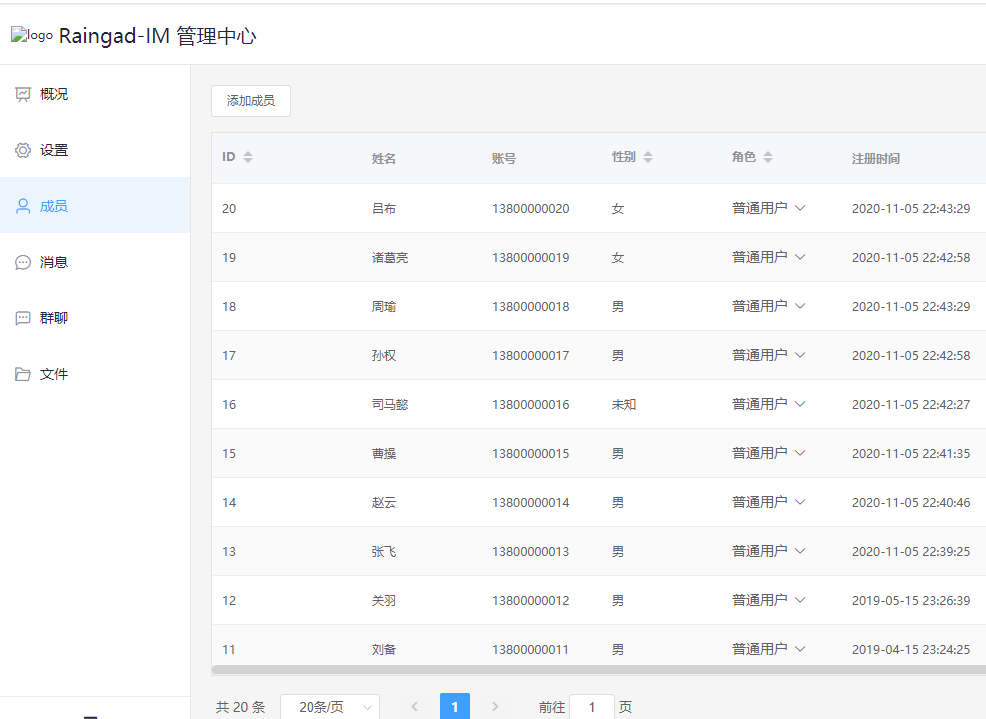The height and width of the screenshot is (719, 986).
Task: Open role dropdown for 关羽
Action: click(768, 601)
